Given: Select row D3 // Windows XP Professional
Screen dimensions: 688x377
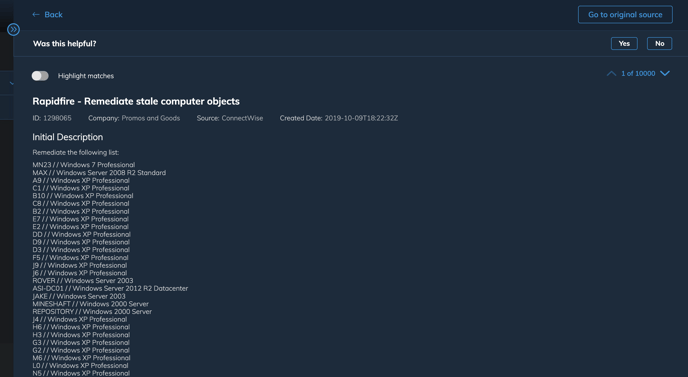Looking at the screenshot, I should click(x=81, y=250).
